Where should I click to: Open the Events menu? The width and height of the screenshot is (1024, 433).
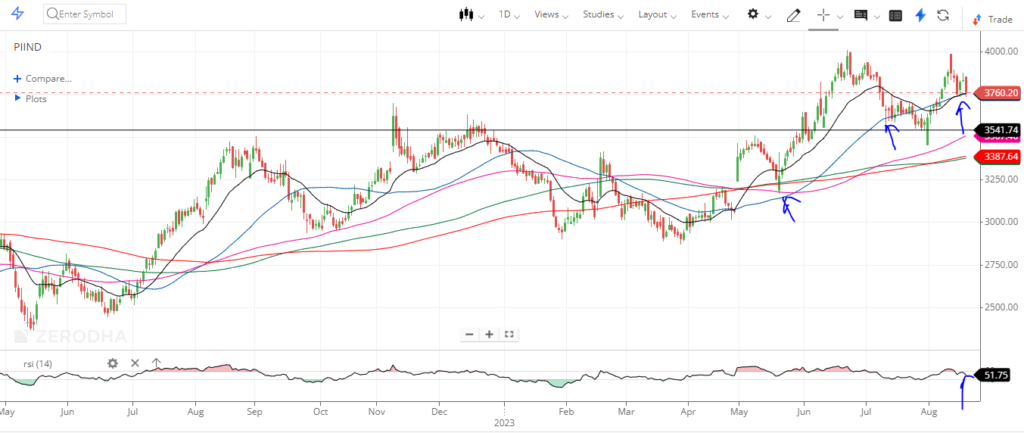[x=710, y=14]
